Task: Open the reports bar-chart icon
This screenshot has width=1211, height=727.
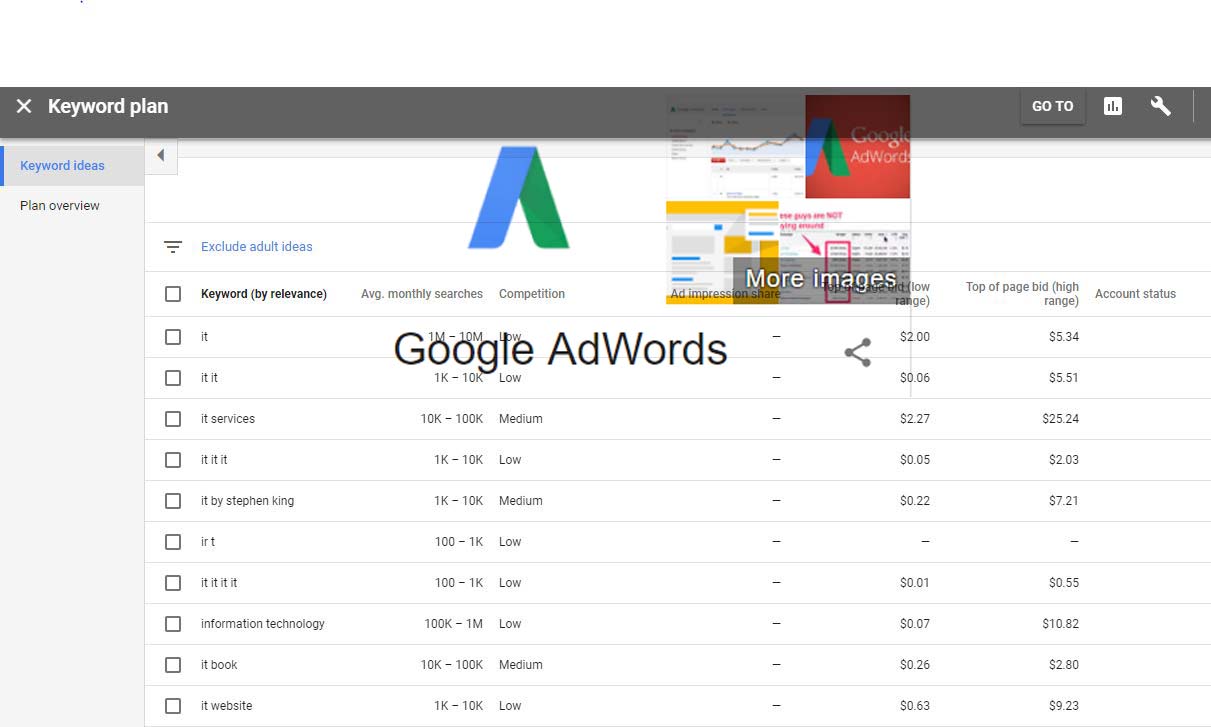Action: coord(1112,105)
